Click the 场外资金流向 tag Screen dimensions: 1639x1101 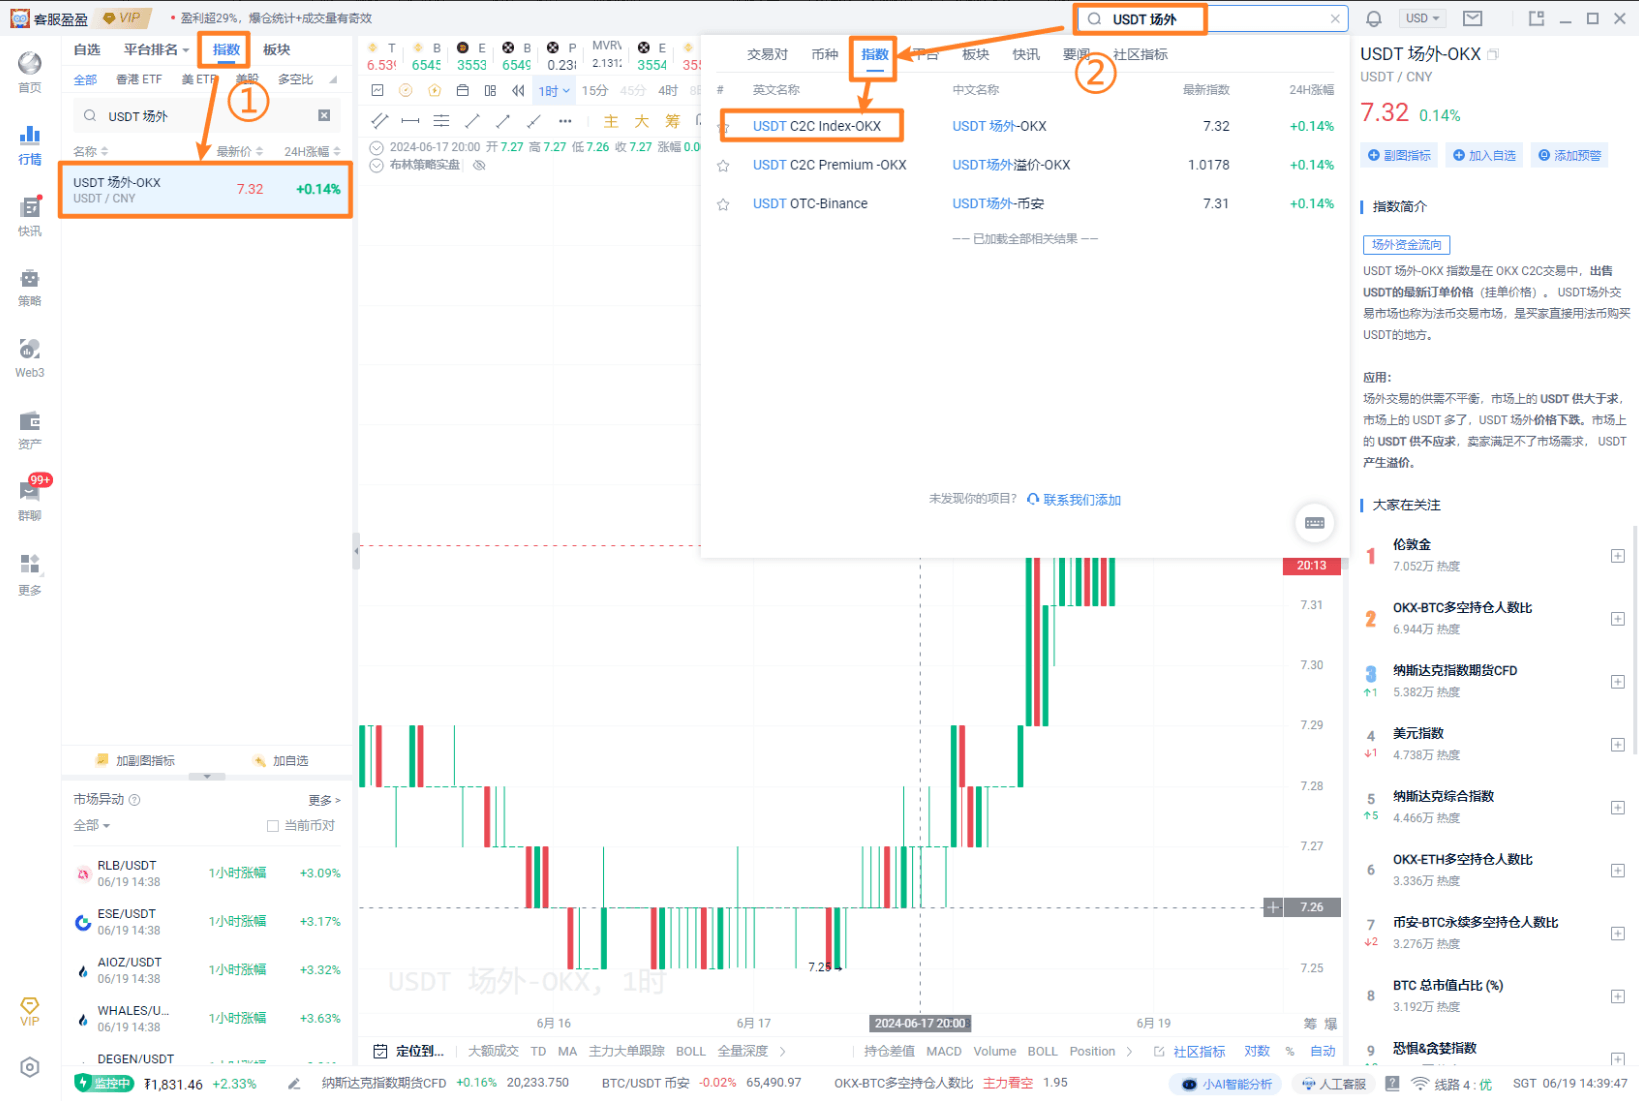(1406, 245)
